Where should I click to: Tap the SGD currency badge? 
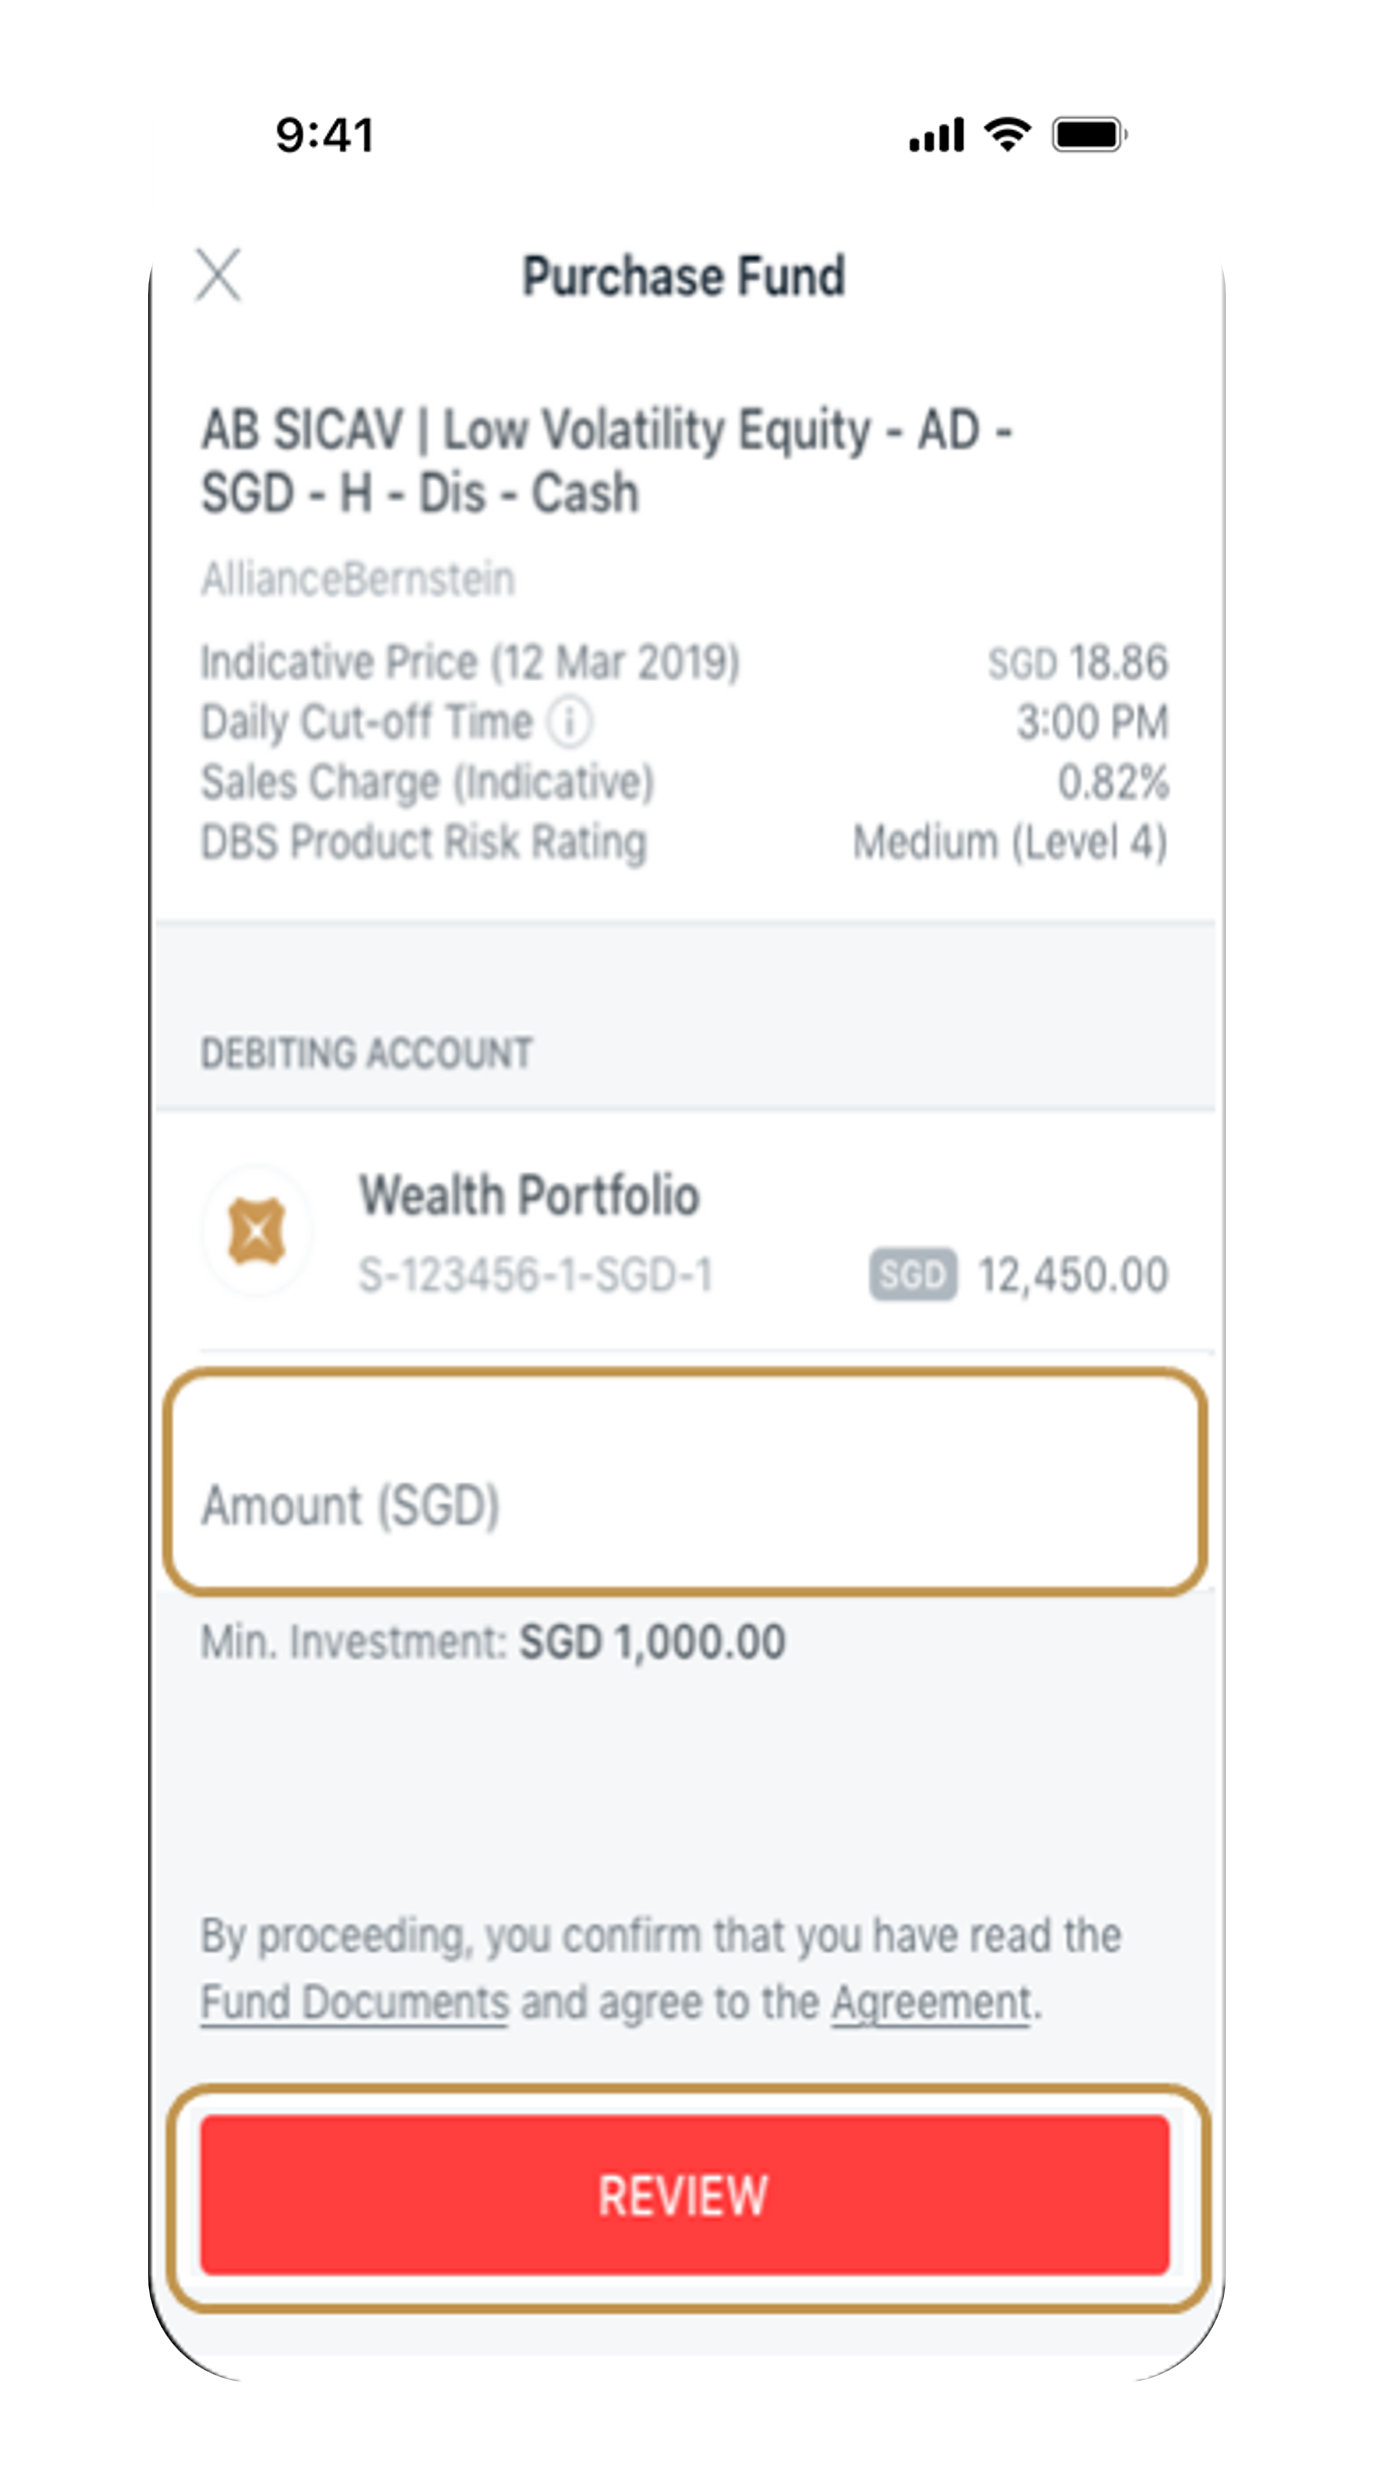point(912,1275)
